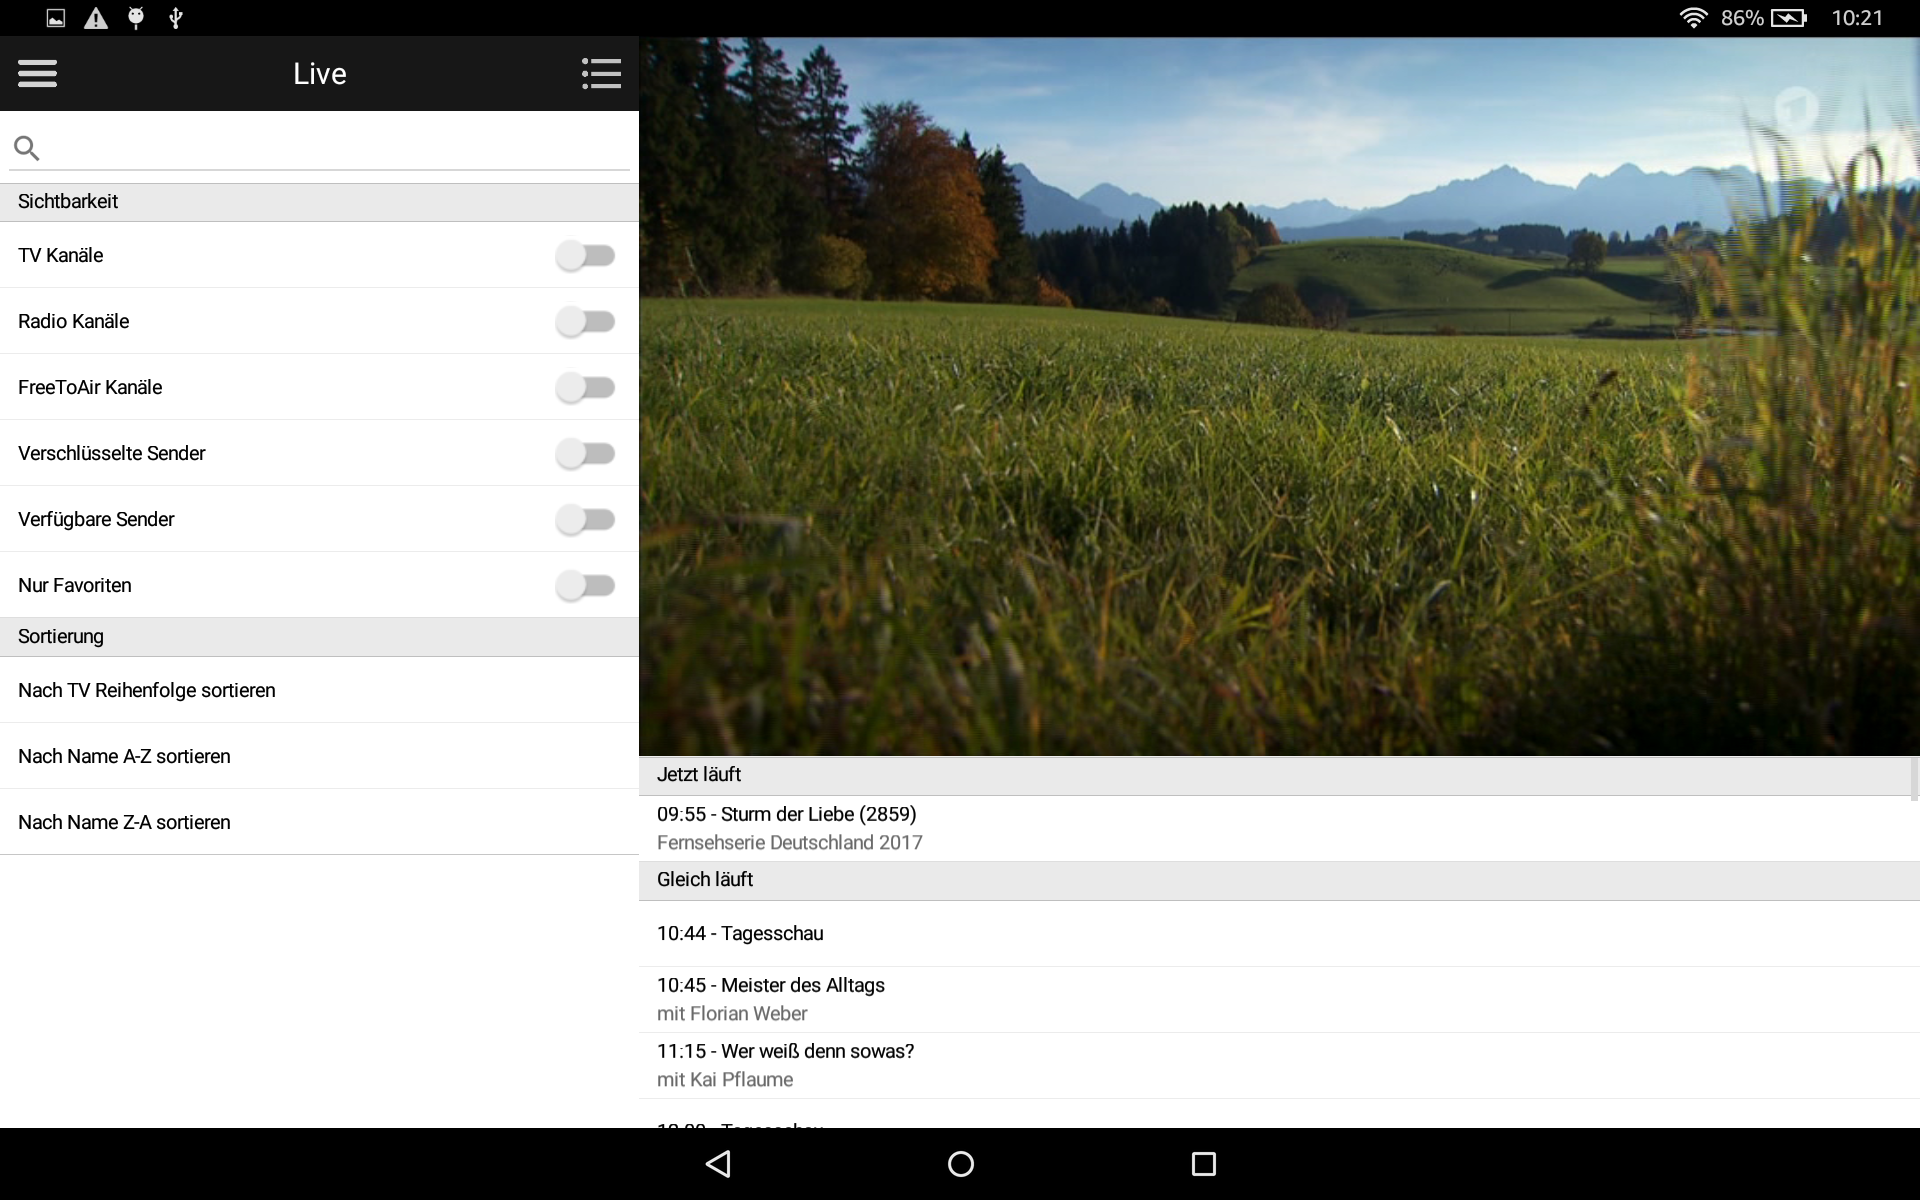Image resolution: width=1920 pixels, height=1200 pixels.
Task: Toggle Radio Kanäle visibility
Action: [x=586, y=321]
